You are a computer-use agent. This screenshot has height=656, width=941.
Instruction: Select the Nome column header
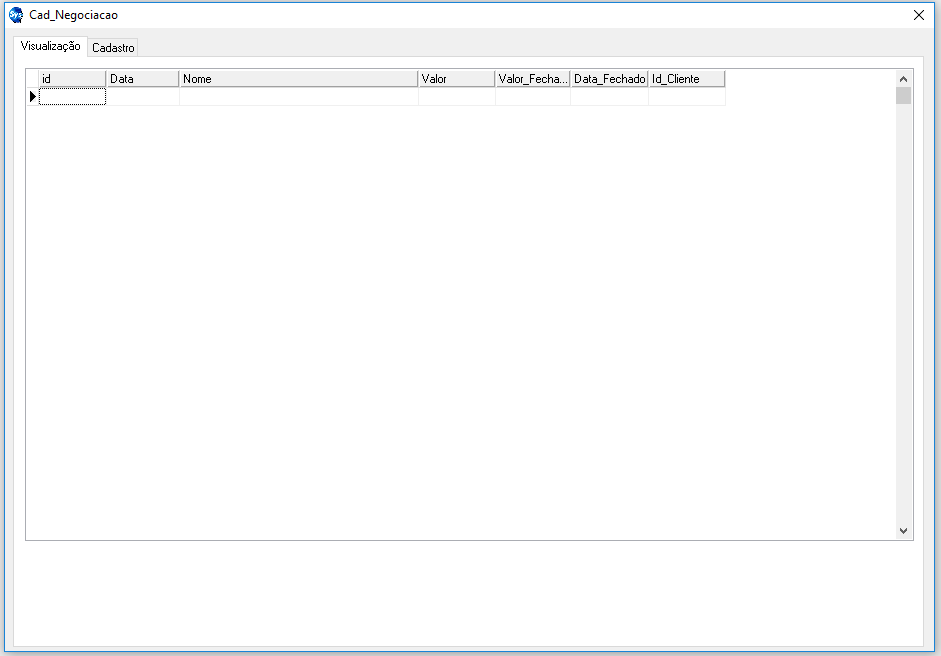click(298, 79)
